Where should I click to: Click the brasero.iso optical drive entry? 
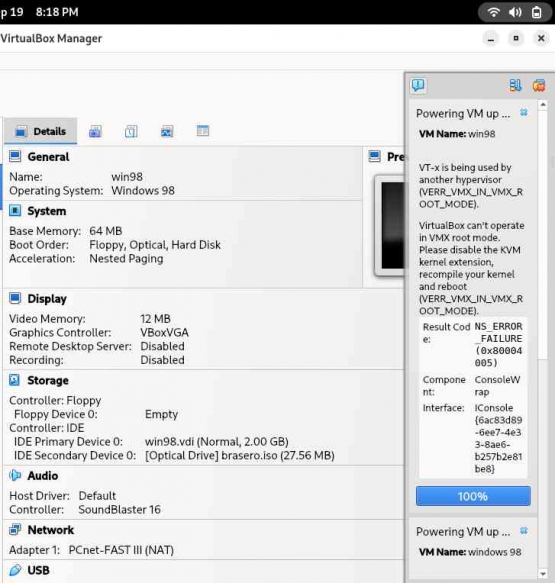[x=240, y=455]
